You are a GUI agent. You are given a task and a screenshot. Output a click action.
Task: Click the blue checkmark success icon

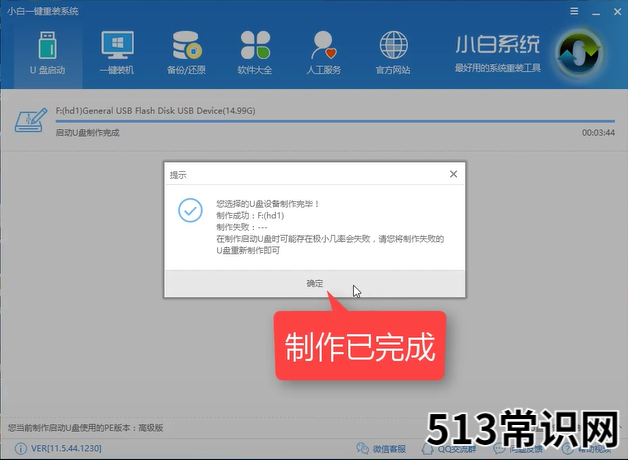(190, 210)
